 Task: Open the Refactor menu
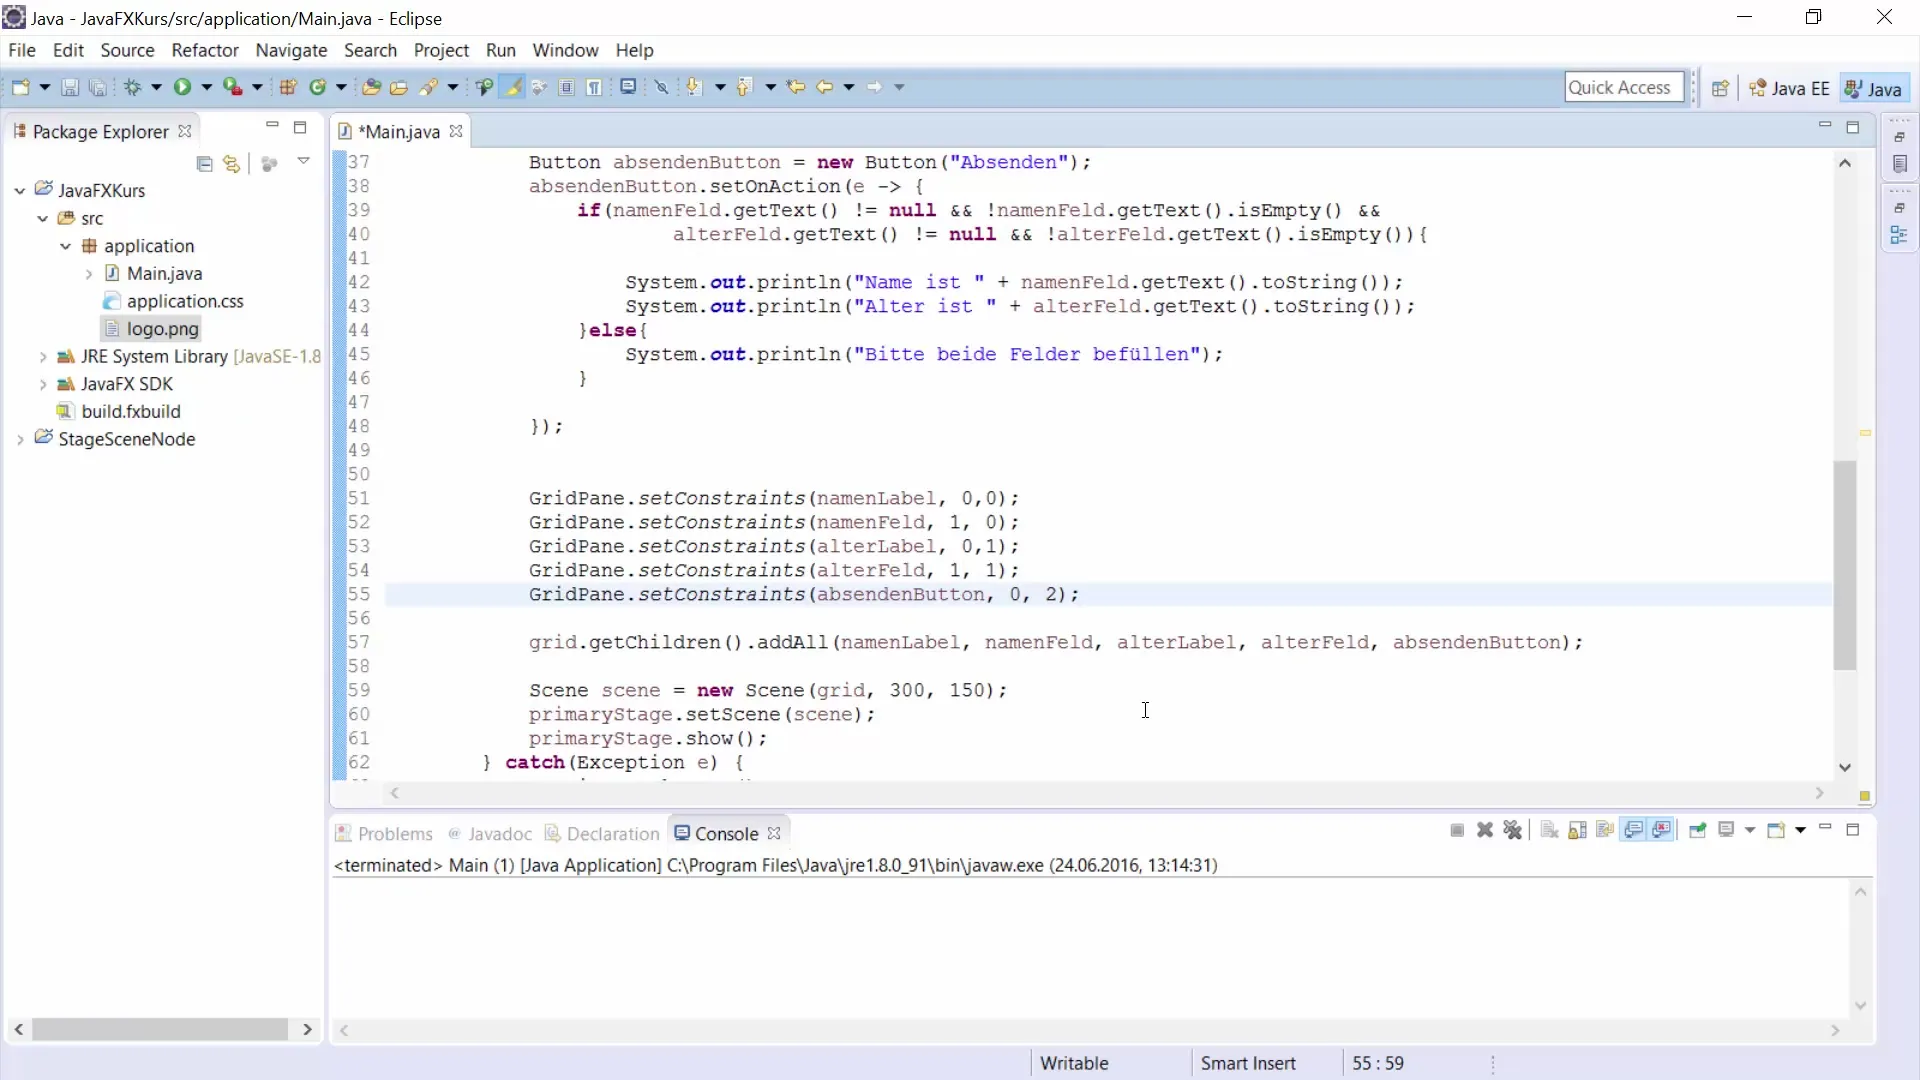205,50
